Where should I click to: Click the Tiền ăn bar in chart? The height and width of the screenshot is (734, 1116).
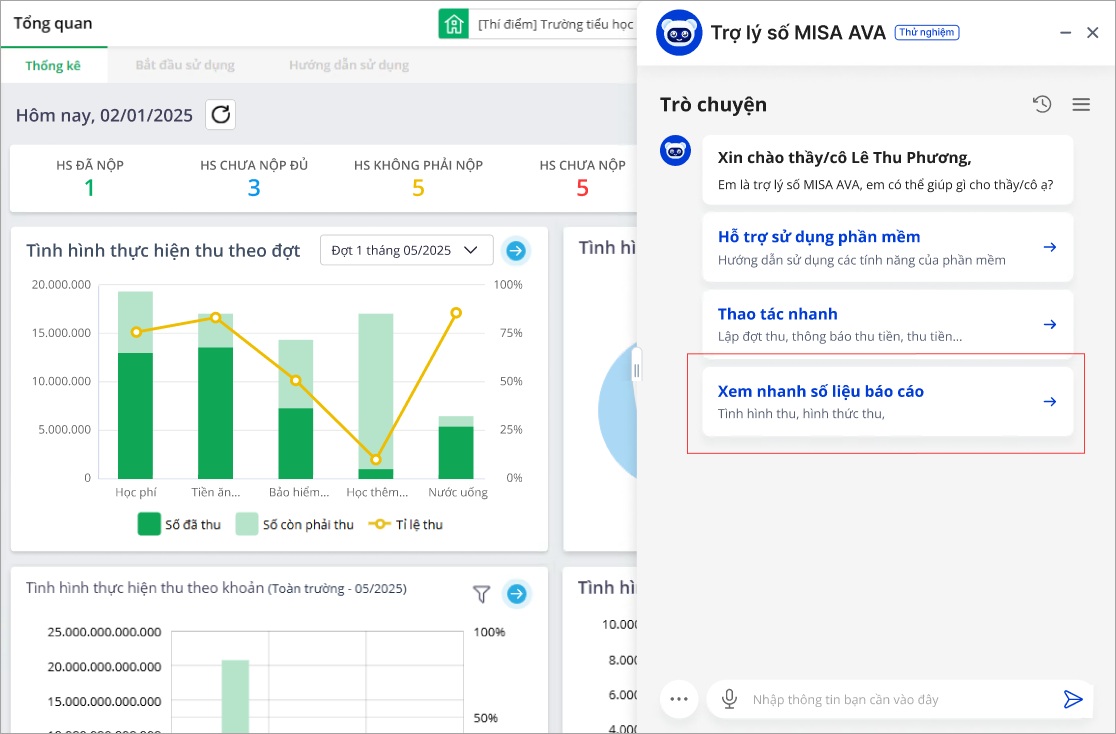coord(216,396)
